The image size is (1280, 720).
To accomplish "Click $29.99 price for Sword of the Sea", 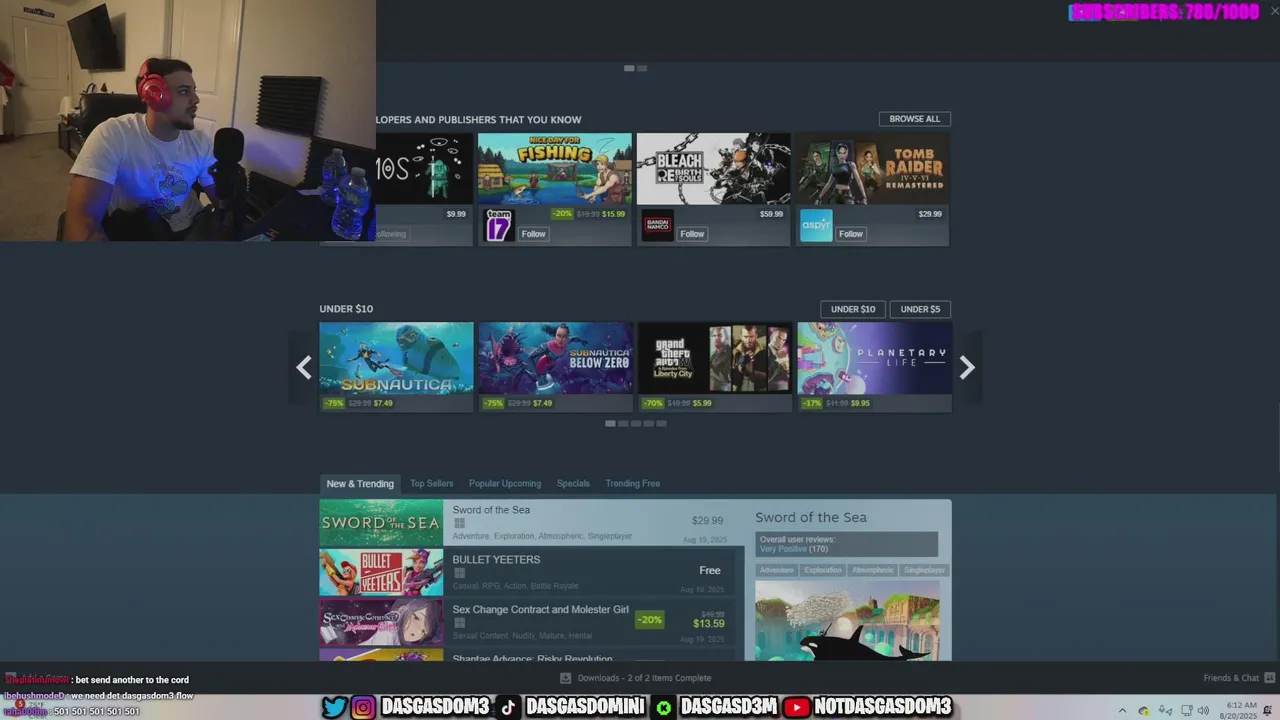I will 707,520.
